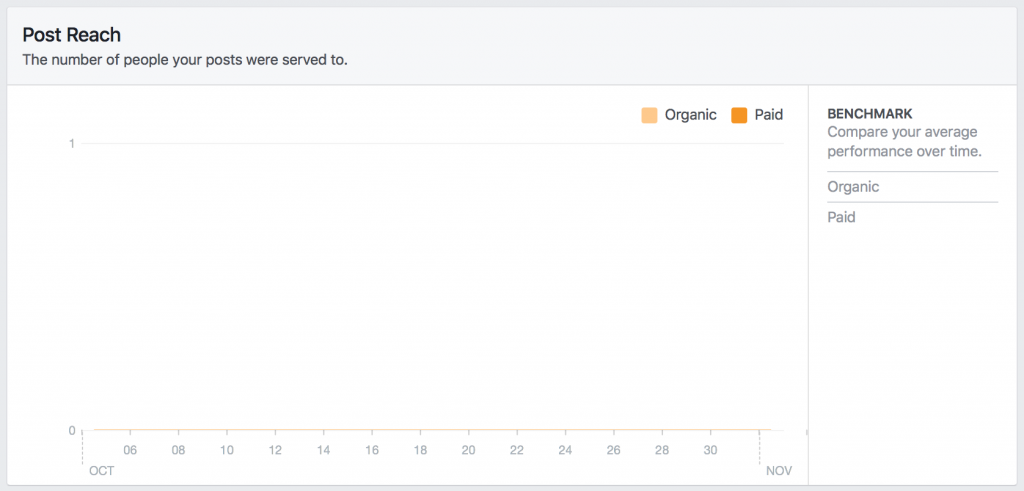
Task: Select the 14 date tick on axis
Action: point(323,451)
